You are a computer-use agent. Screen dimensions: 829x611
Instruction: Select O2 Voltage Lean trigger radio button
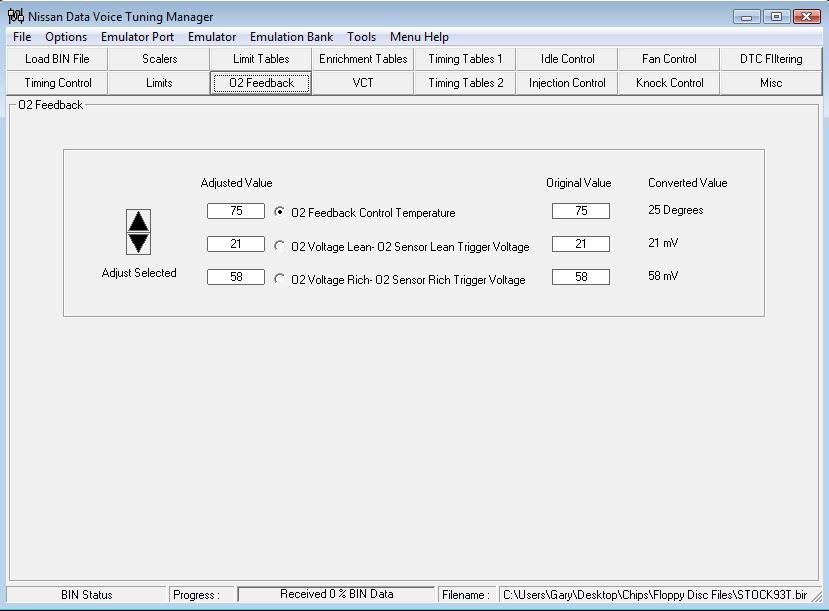pos(279,246)
